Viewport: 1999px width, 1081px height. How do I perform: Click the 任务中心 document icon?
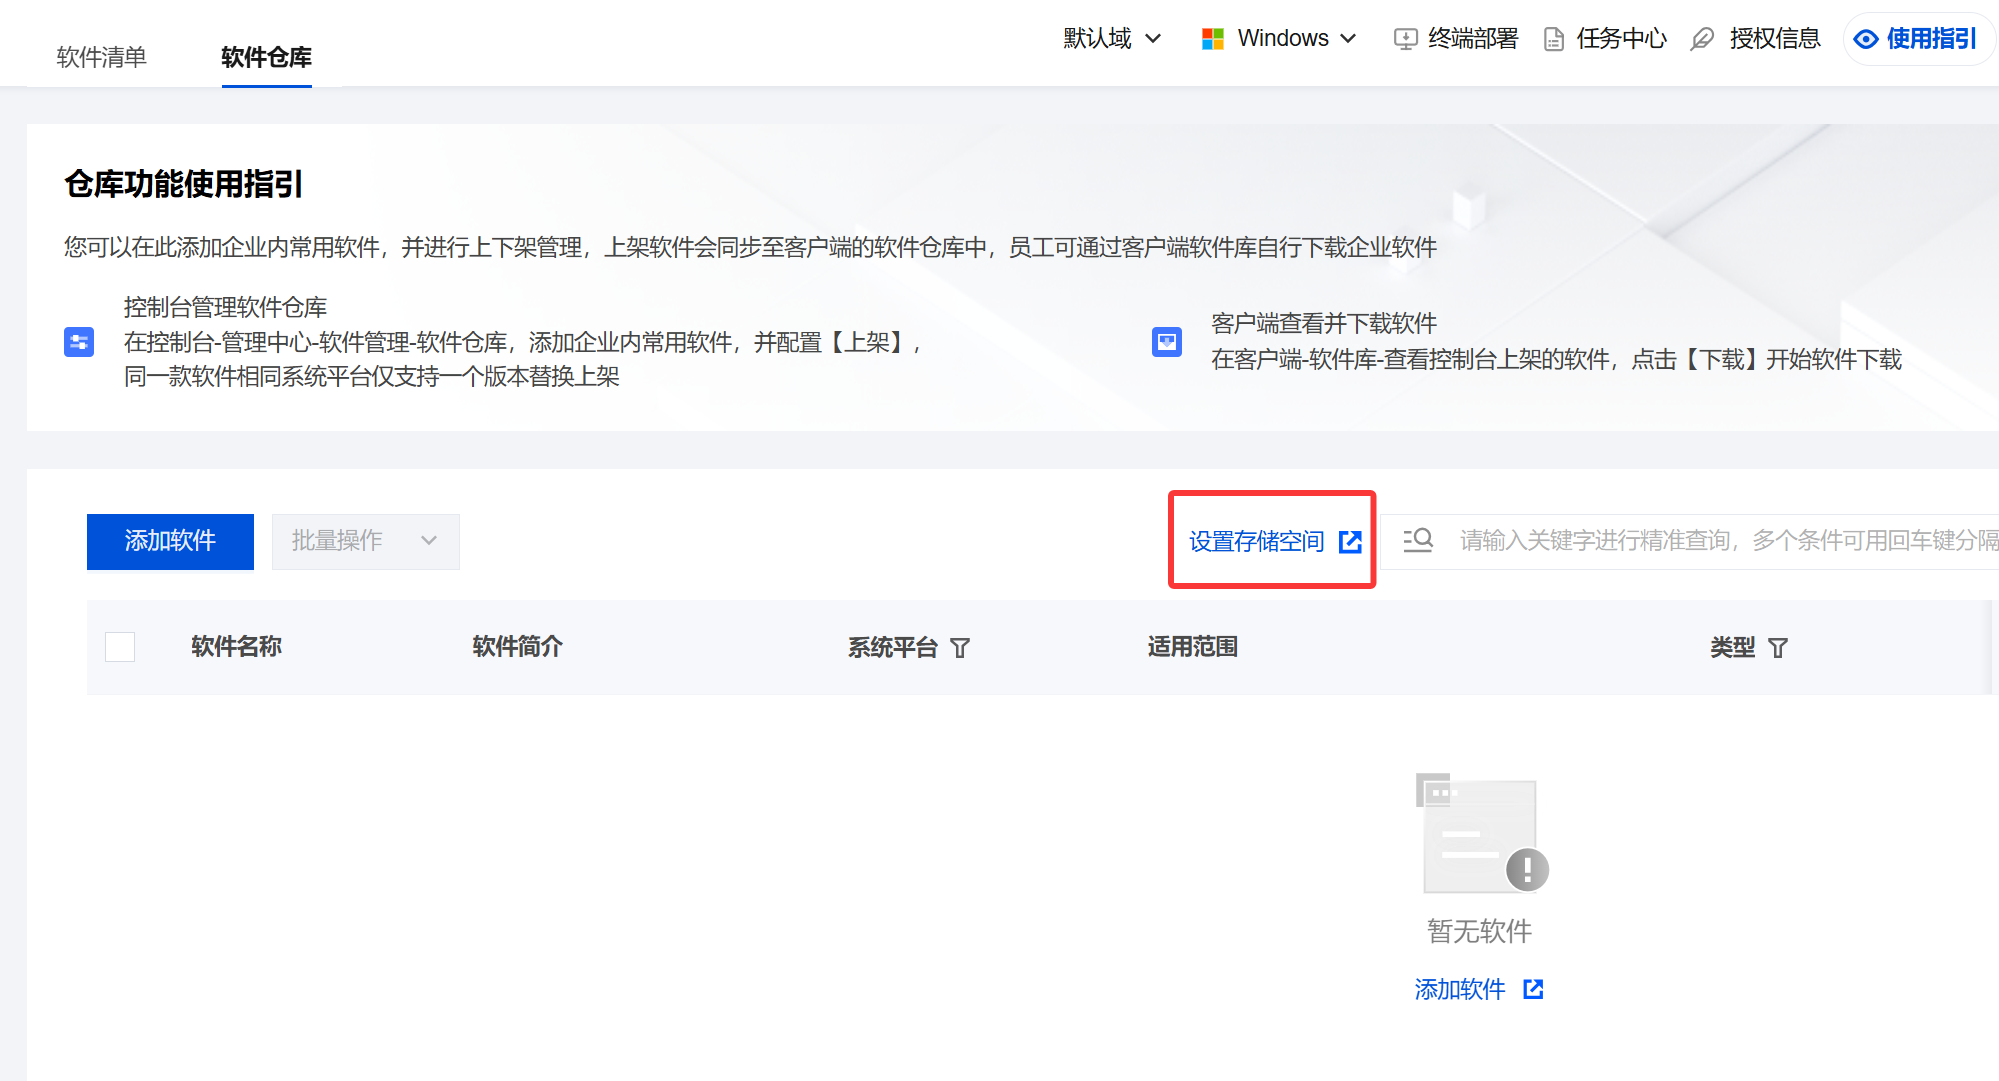click(x=1554, y=39)
